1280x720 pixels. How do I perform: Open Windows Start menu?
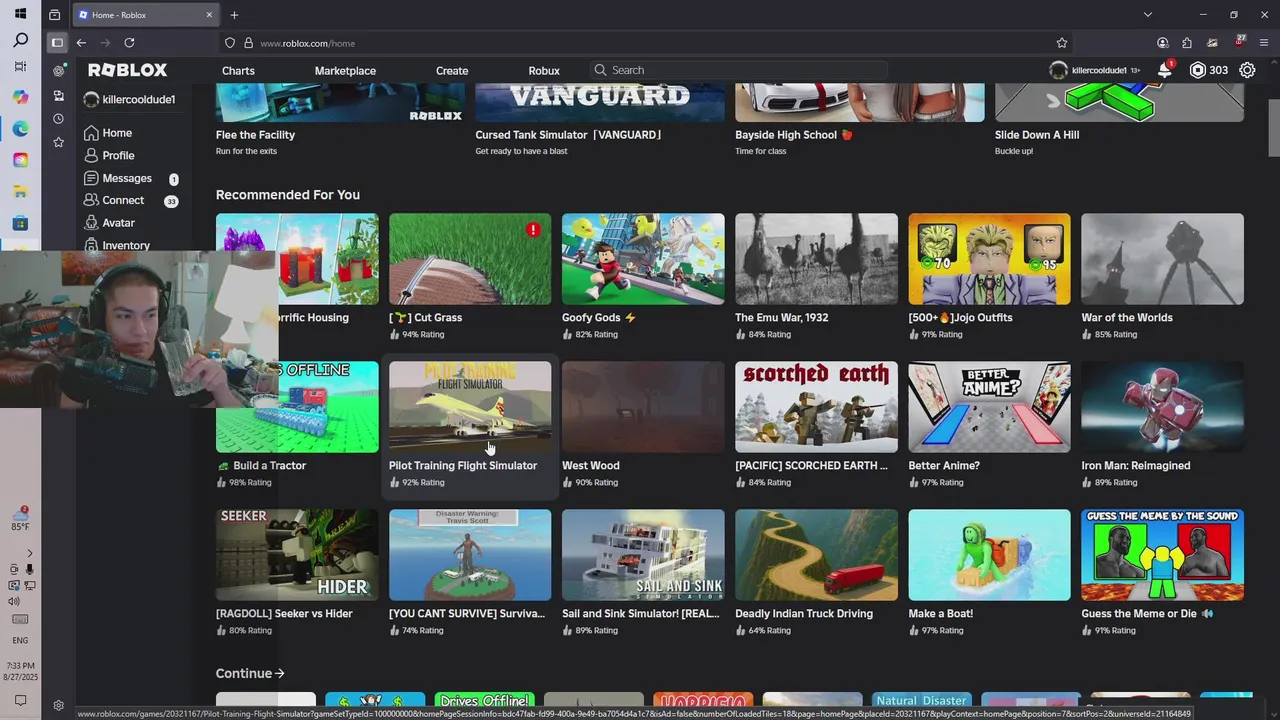point(20,14)
